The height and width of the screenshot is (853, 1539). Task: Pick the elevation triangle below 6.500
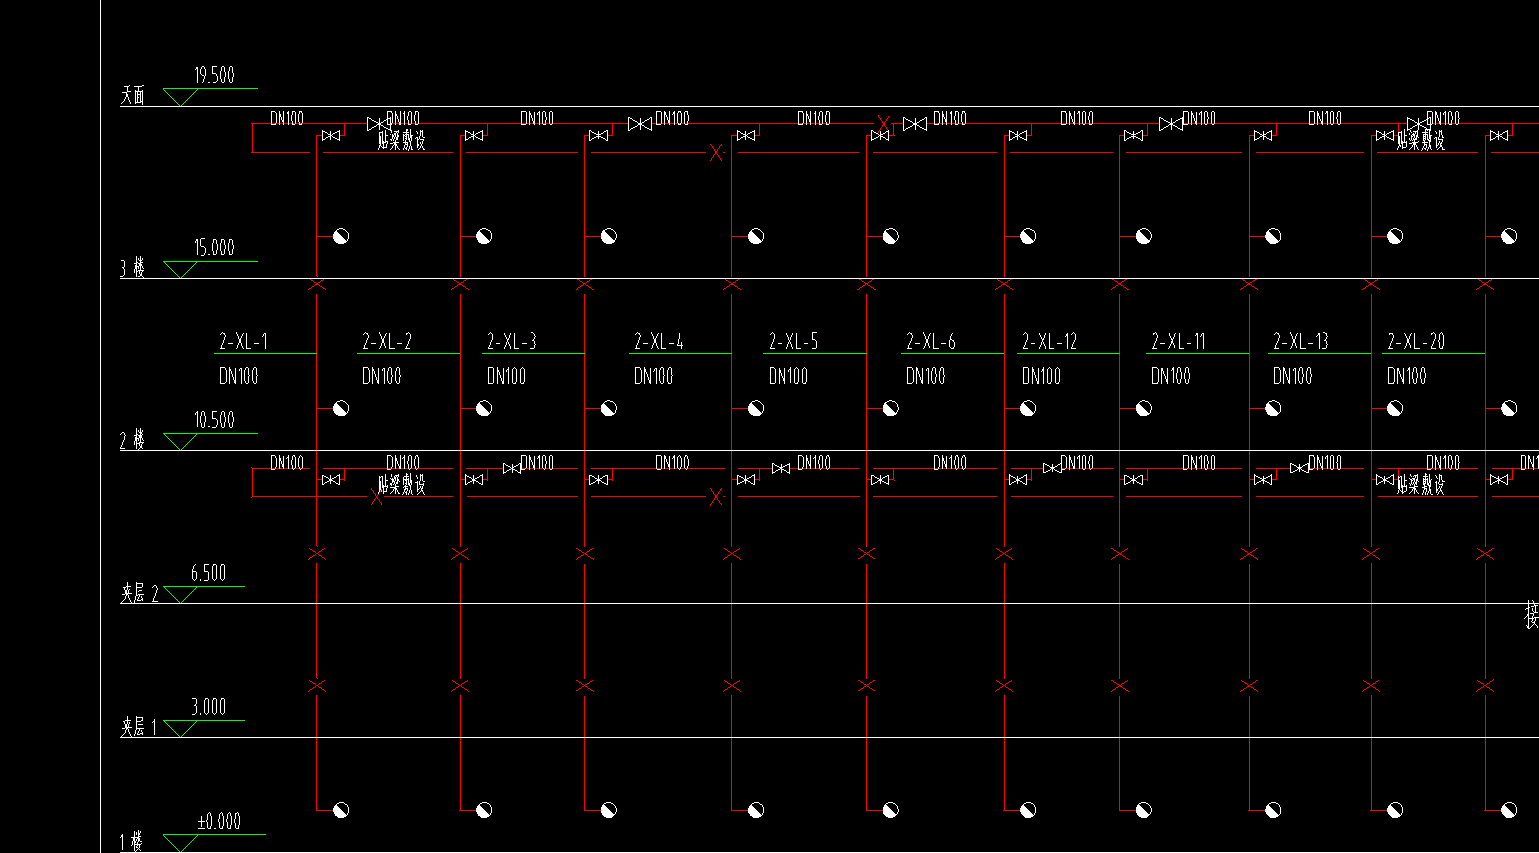[180, 594]
